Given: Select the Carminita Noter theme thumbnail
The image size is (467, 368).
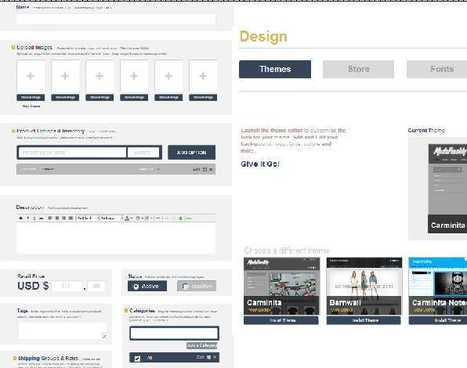Looking at the screenshot, I should coord(438,286).
